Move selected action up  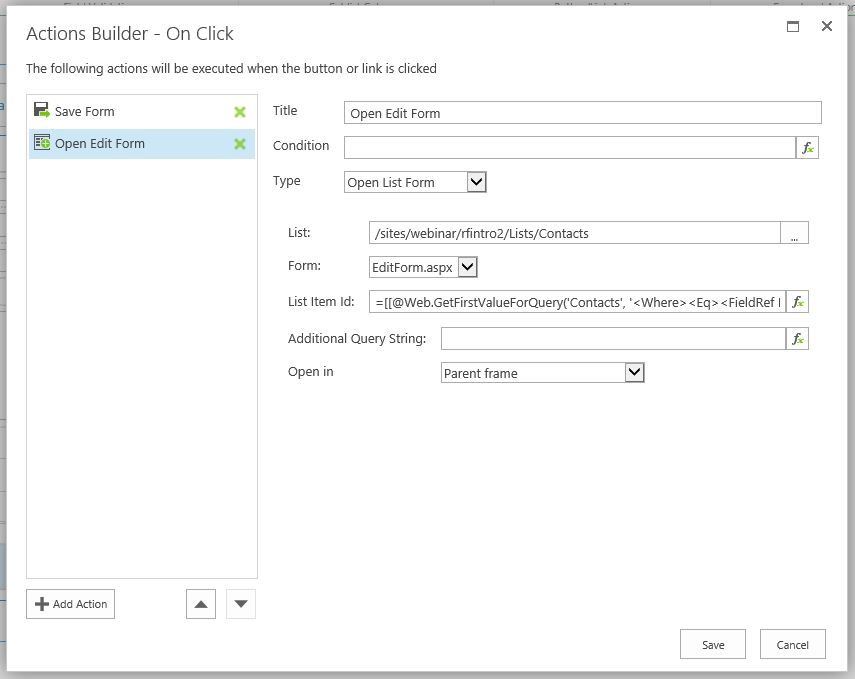201,604
